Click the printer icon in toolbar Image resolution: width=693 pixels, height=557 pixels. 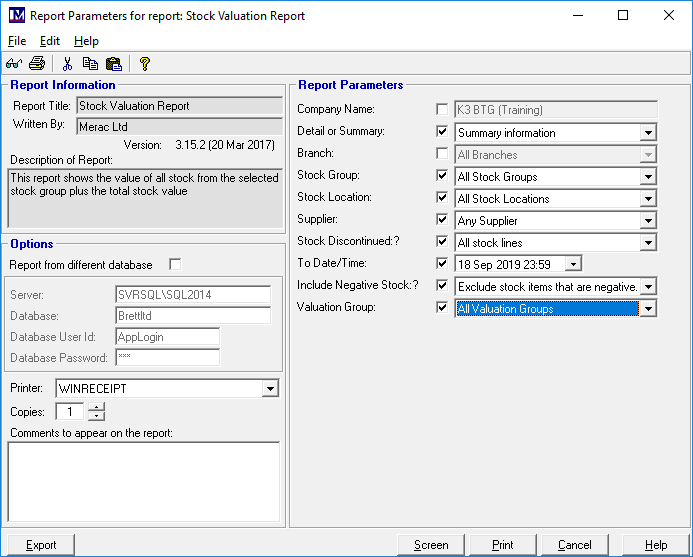coord(37,64)
